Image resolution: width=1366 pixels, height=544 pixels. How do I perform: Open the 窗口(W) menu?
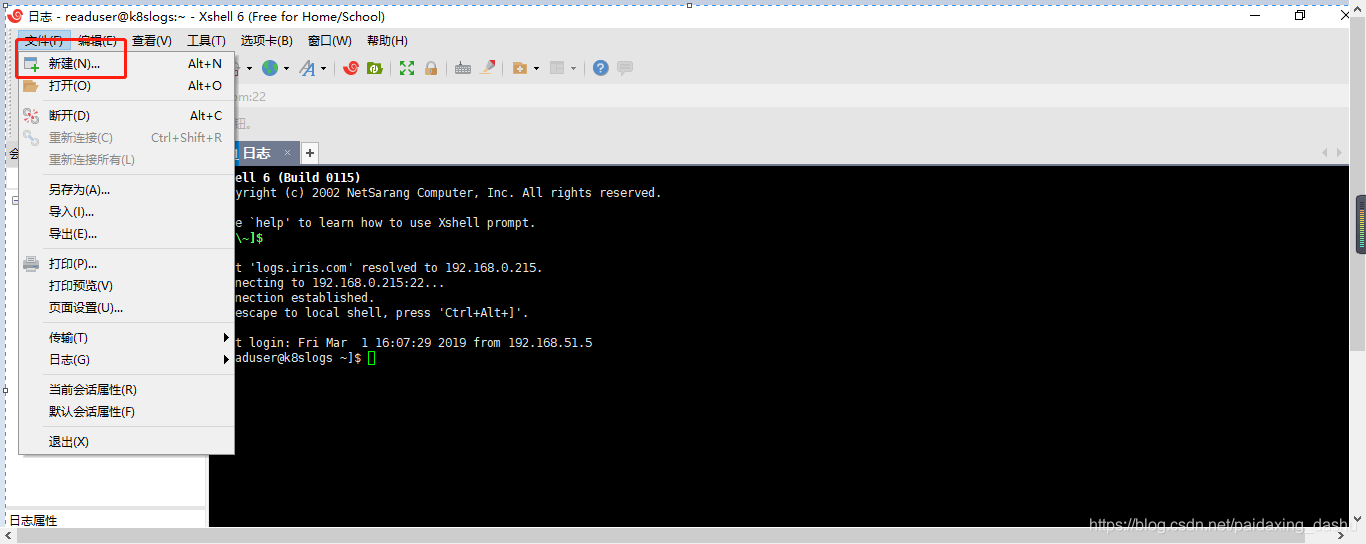330,41
